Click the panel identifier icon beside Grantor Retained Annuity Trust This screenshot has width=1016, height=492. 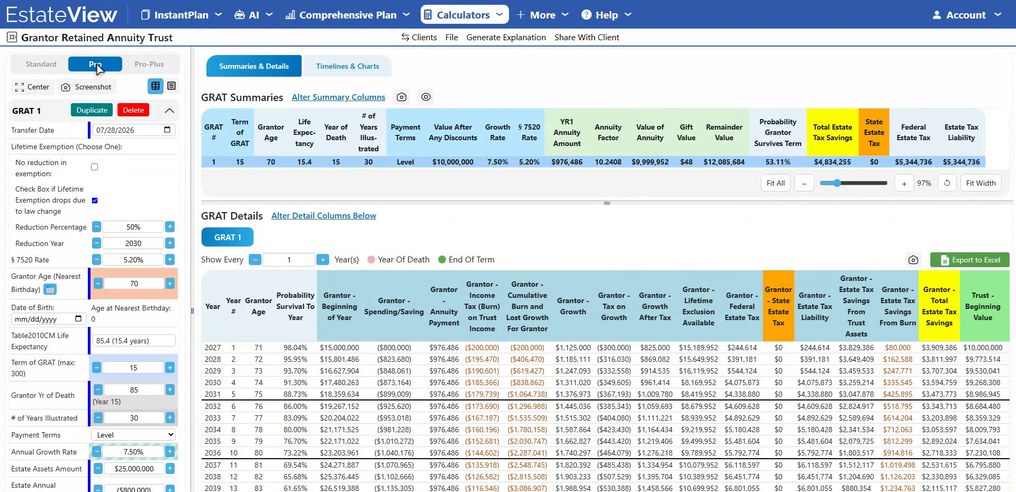(11, 38)
